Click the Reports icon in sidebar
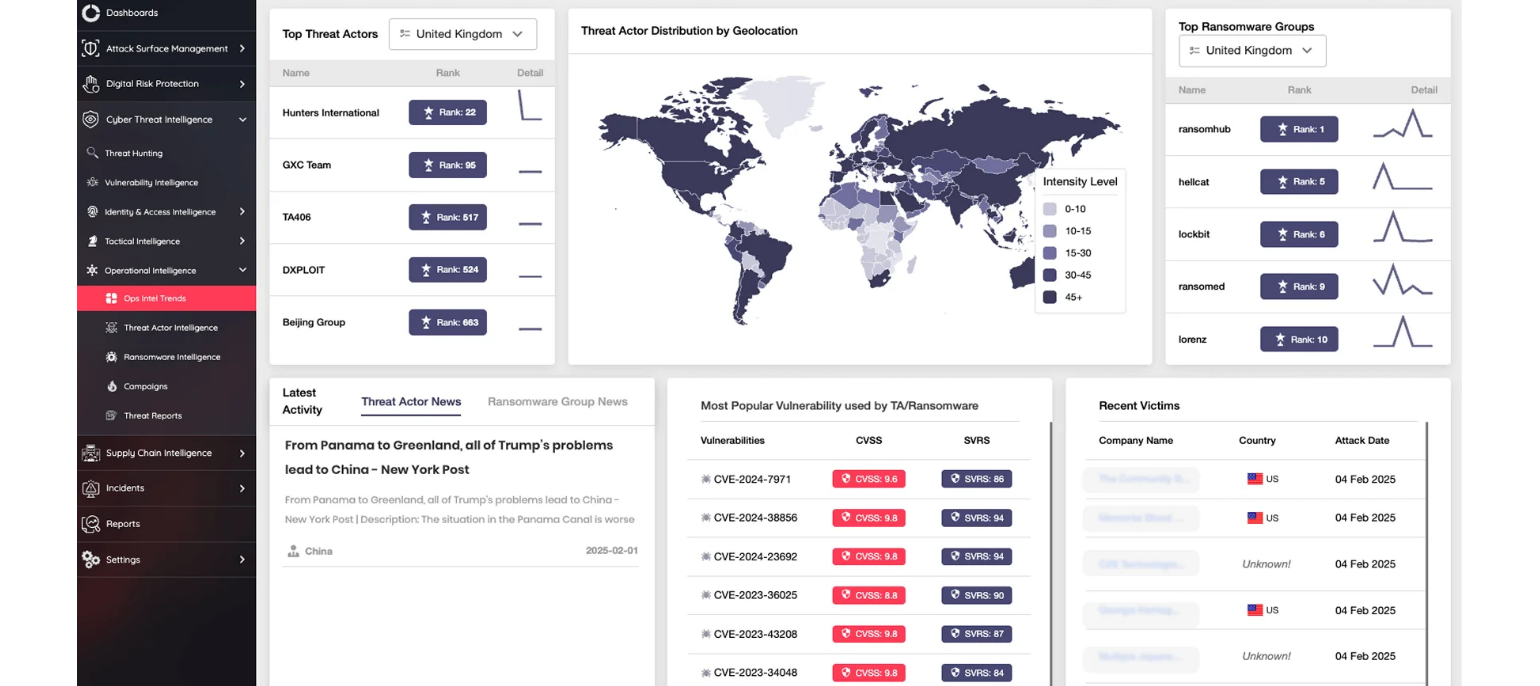Image resolution: width=1540 pixels, height=686 pixels. 91,524
